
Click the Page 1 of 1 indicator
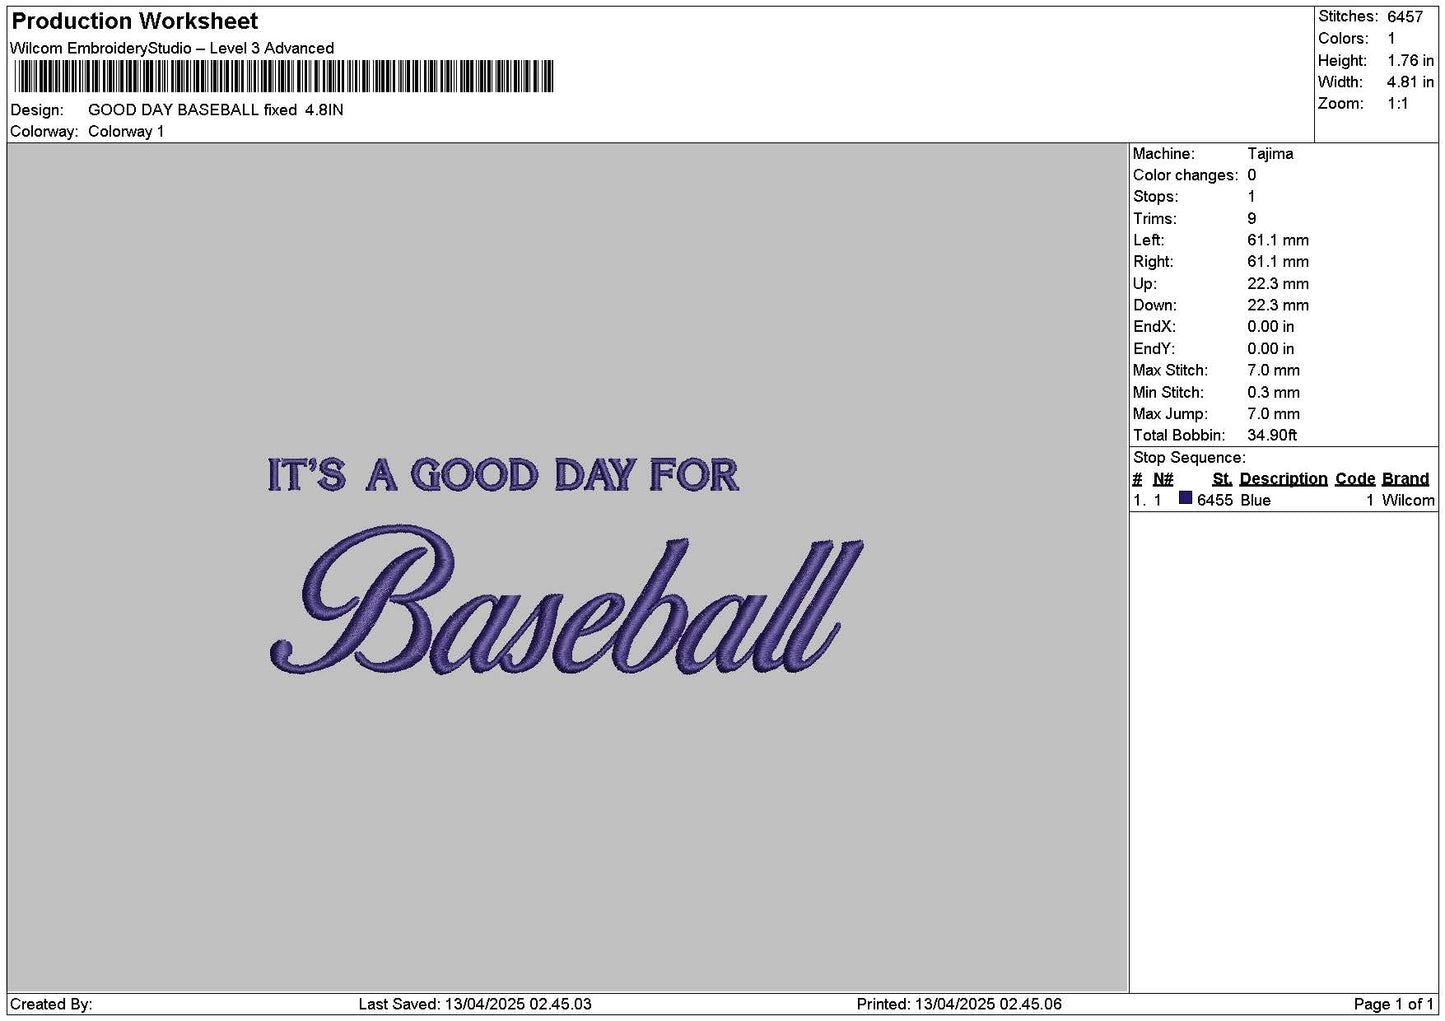[1394, 1004]
